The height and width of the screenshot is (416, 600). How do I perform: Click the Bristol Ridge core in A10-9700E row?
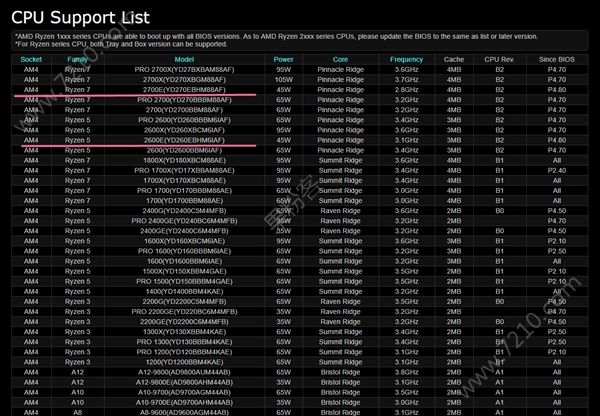[x=340, y=402]
